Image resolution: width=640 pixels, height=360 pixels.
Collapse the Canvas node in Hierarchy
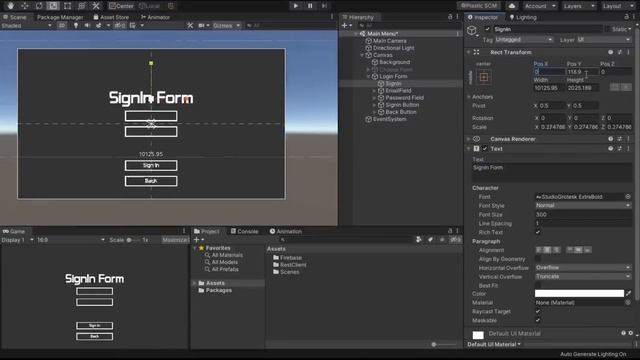pos(362,55)
